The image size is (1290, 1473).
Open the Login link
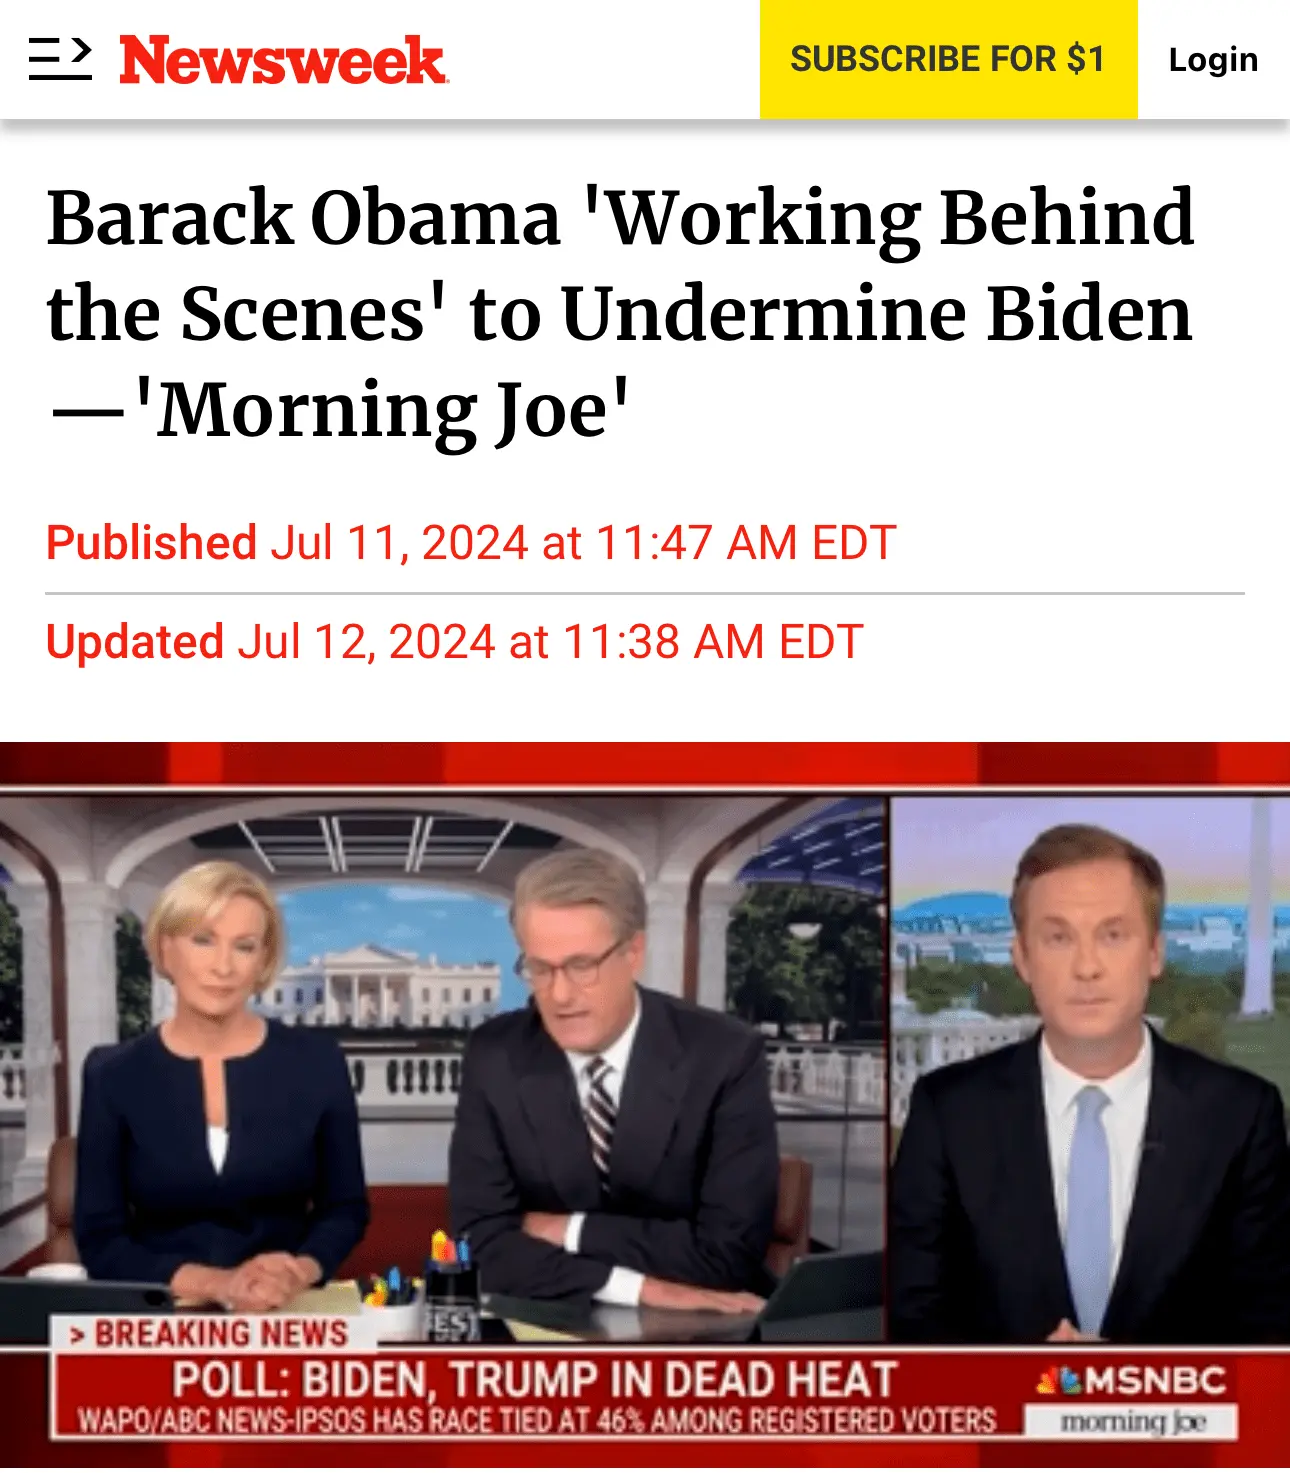point(1213,59)
